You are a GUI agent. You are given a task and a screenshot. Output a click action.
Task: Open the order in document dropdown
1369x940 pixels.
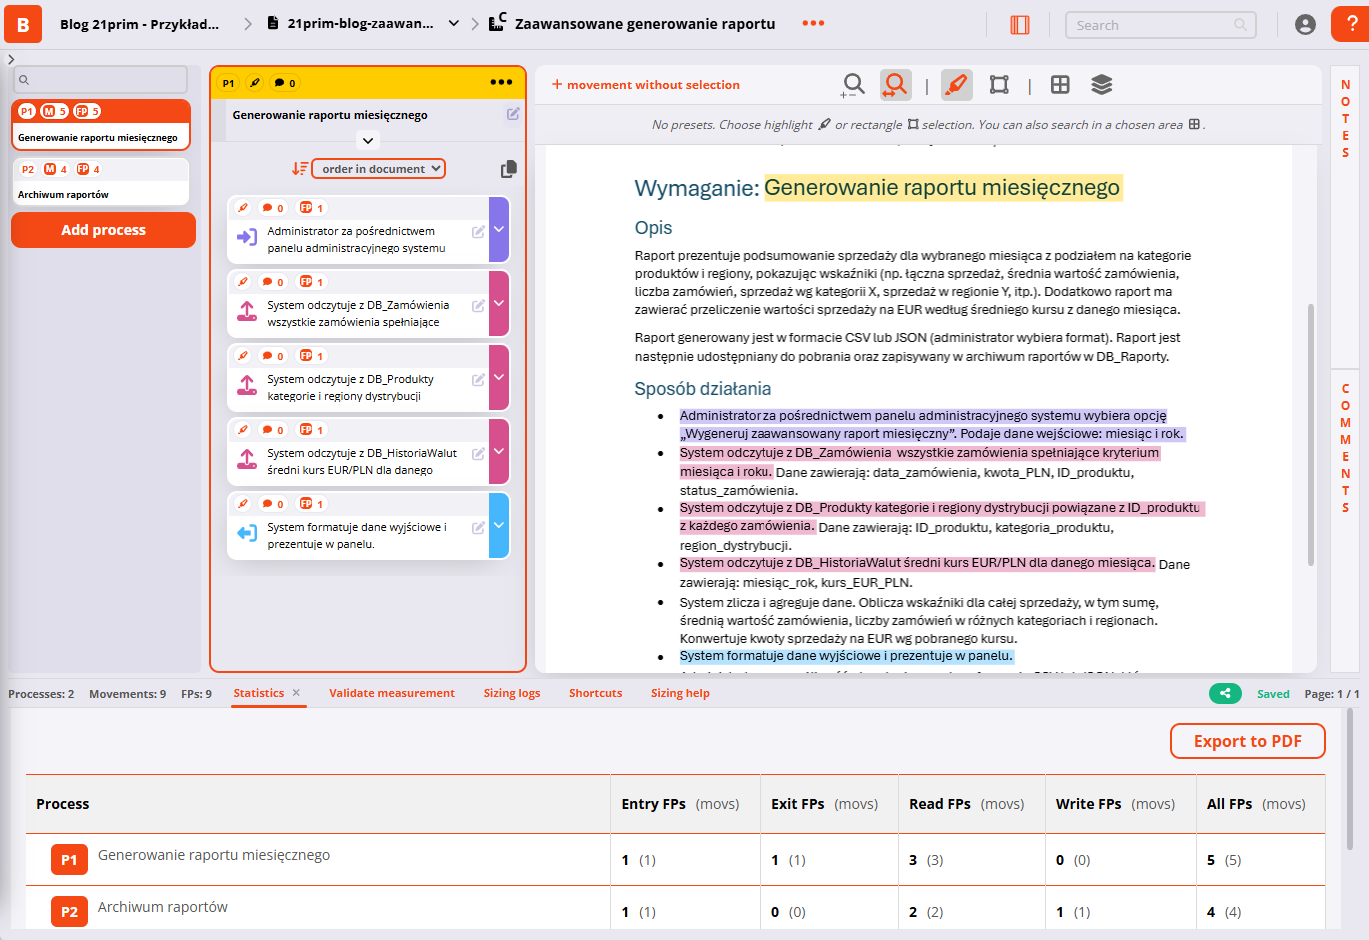(x=379, y=169)
